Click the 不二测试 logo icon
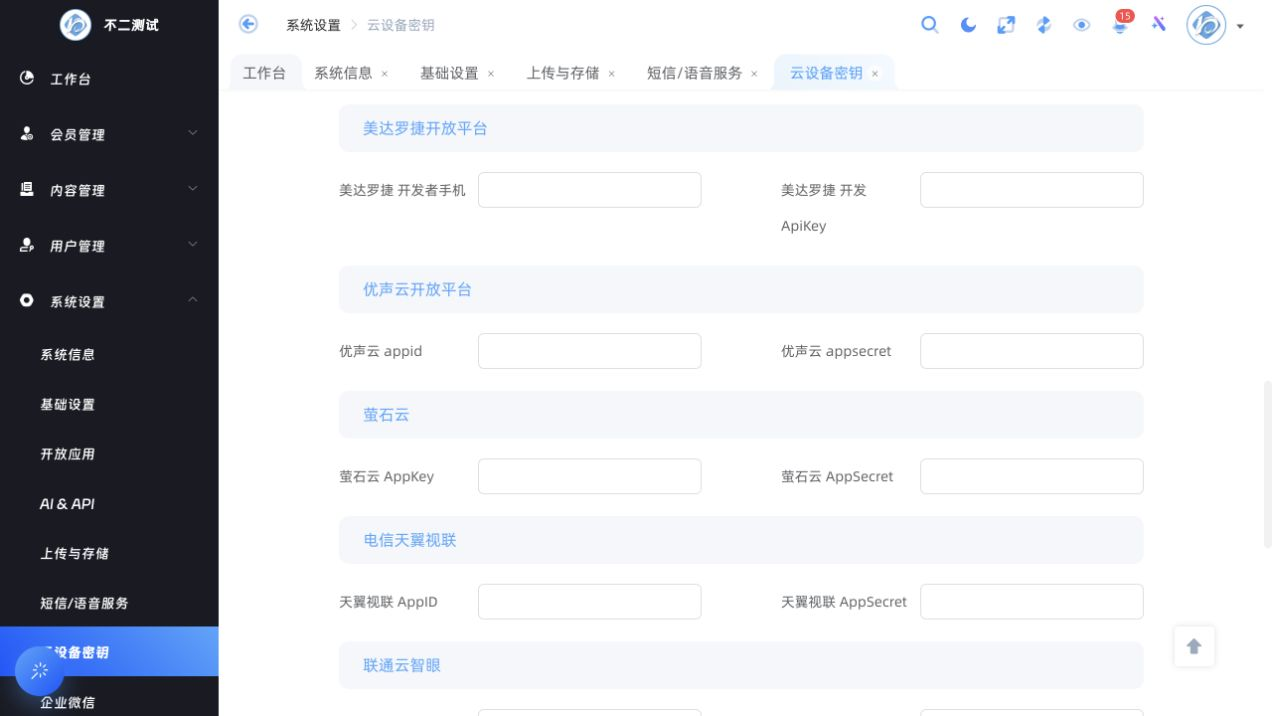 click(x=75, y=25)
